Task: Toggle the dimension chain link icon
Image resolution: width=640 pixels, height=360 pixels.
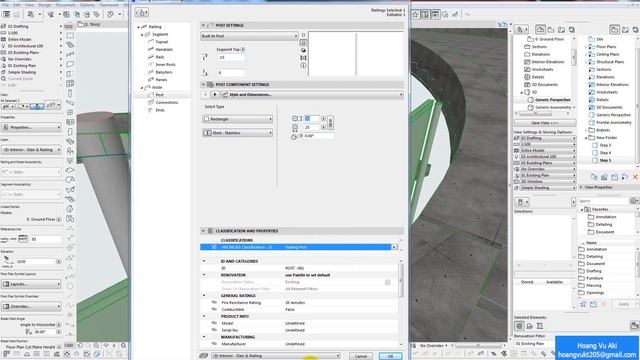Action: pos(330,122)
